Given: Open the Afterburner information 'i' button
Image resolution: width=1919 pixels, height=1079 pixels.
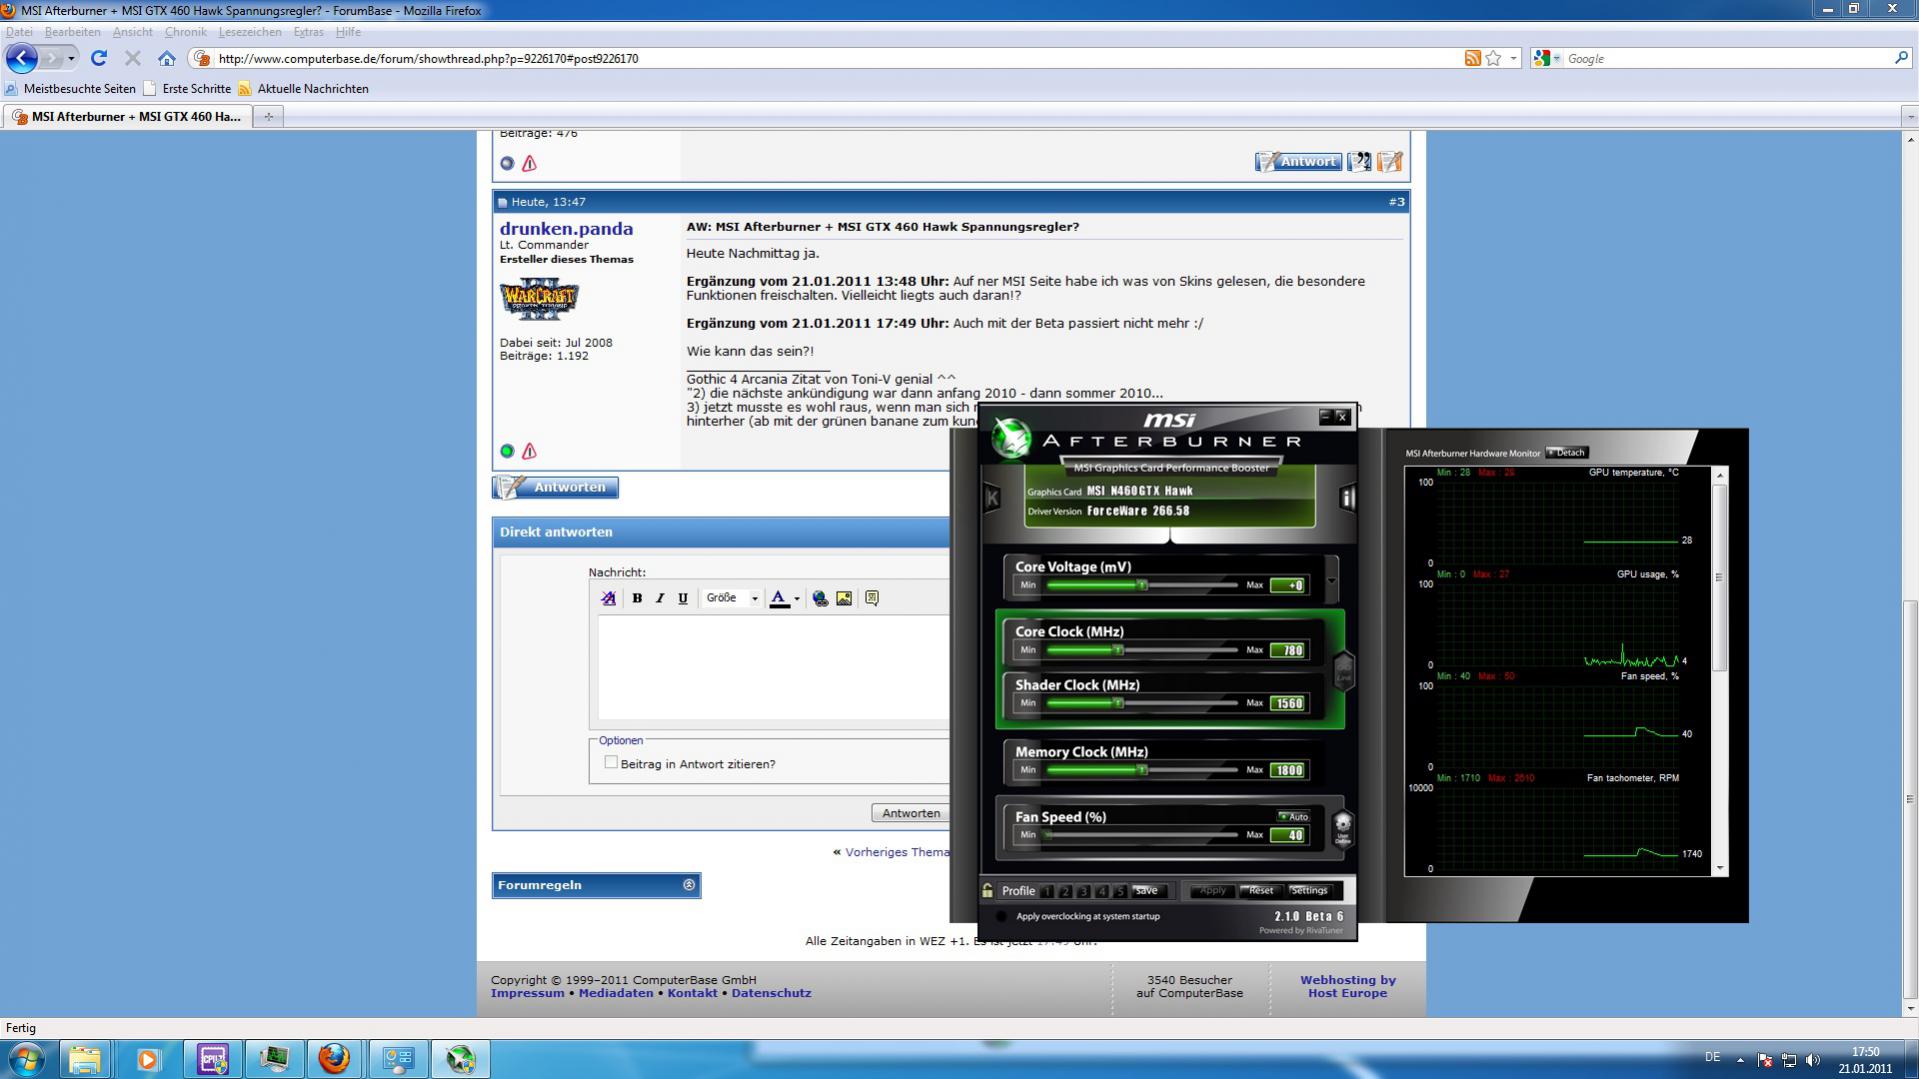Looking at the screenshot, I should coord(1347,497).
